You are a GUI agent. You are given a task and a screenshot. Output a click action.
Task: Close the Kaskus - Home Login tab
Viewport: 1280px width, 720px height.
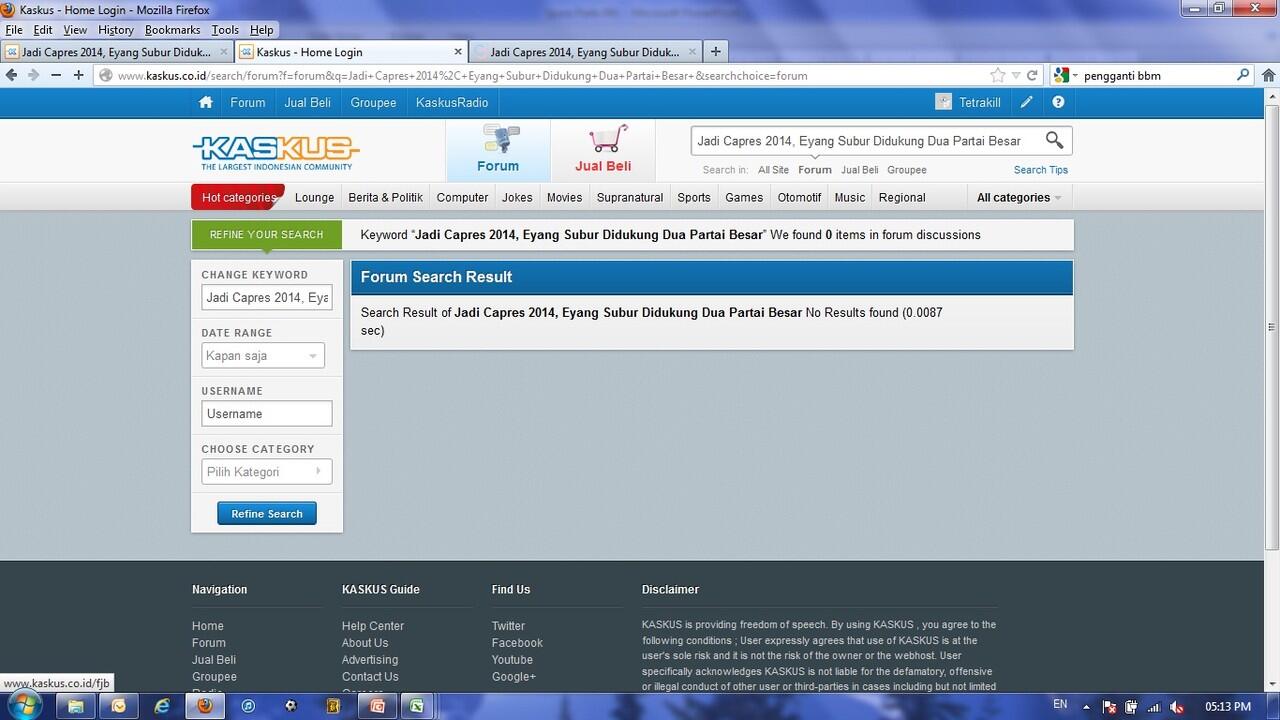tap(459, 52)
